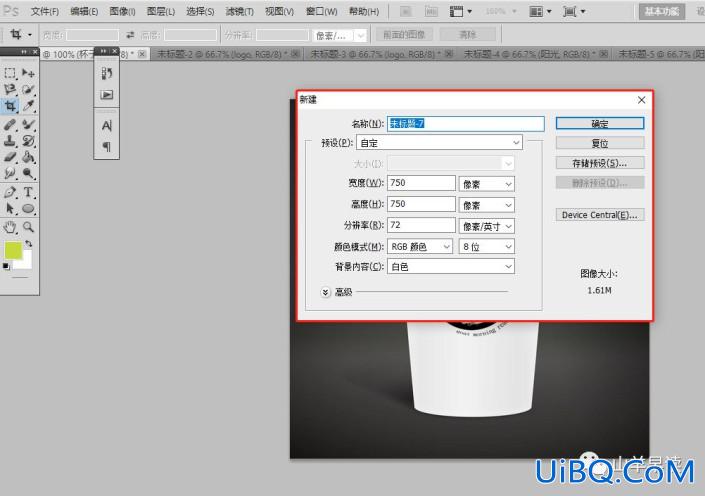This screenshot has width=705, height=496.
Task: Open the view extras dropdown
Action: tap(461, 11)
